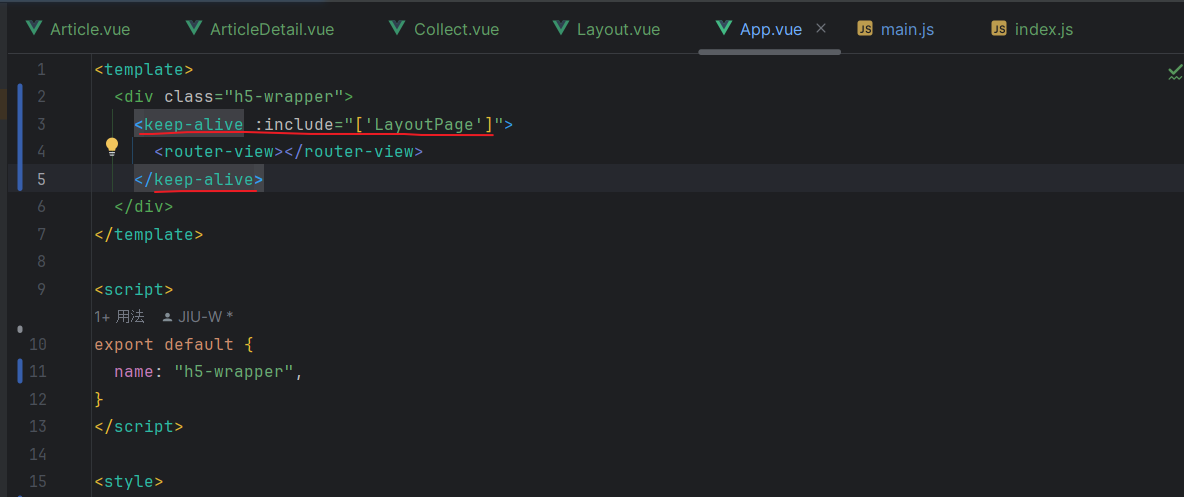Click the :include attribute name
The height and width of the screenshot is (497, 1184).
[294, 124]
